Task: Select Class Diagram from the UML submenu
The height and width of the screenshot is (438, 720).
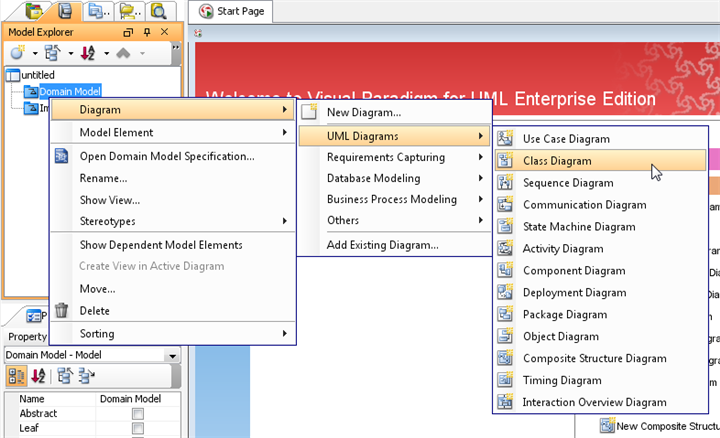Action: (x=600, y=161)
